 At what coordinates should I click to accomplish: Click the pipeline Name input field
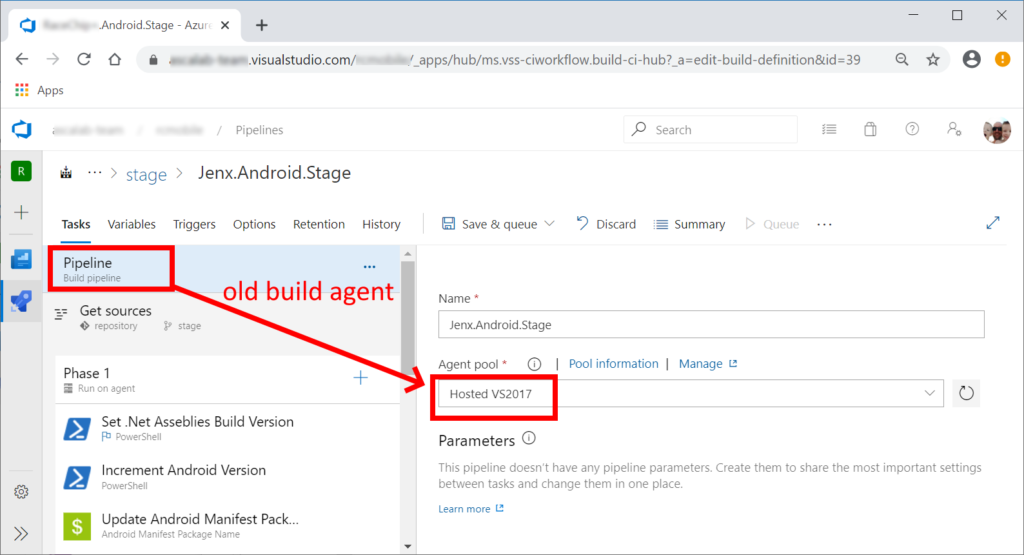[x=711, y=325]
